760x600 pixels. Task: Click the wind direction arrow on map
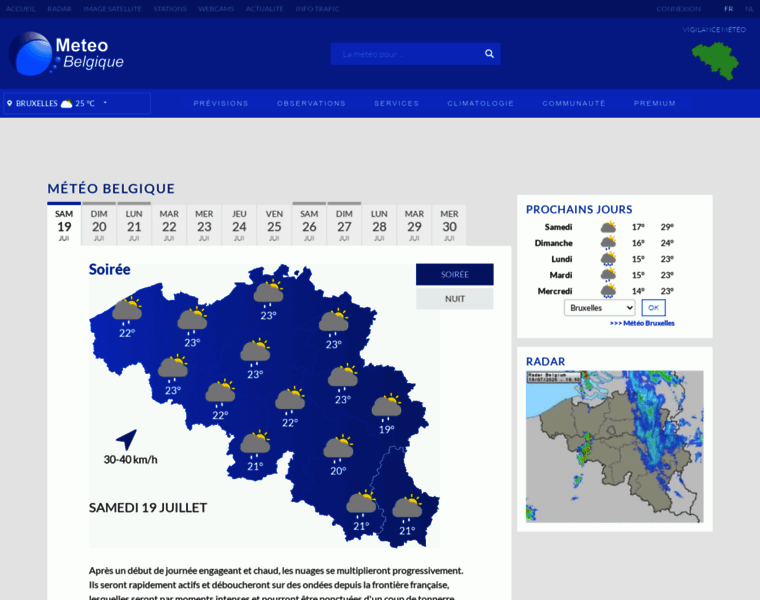pos(127,439)
